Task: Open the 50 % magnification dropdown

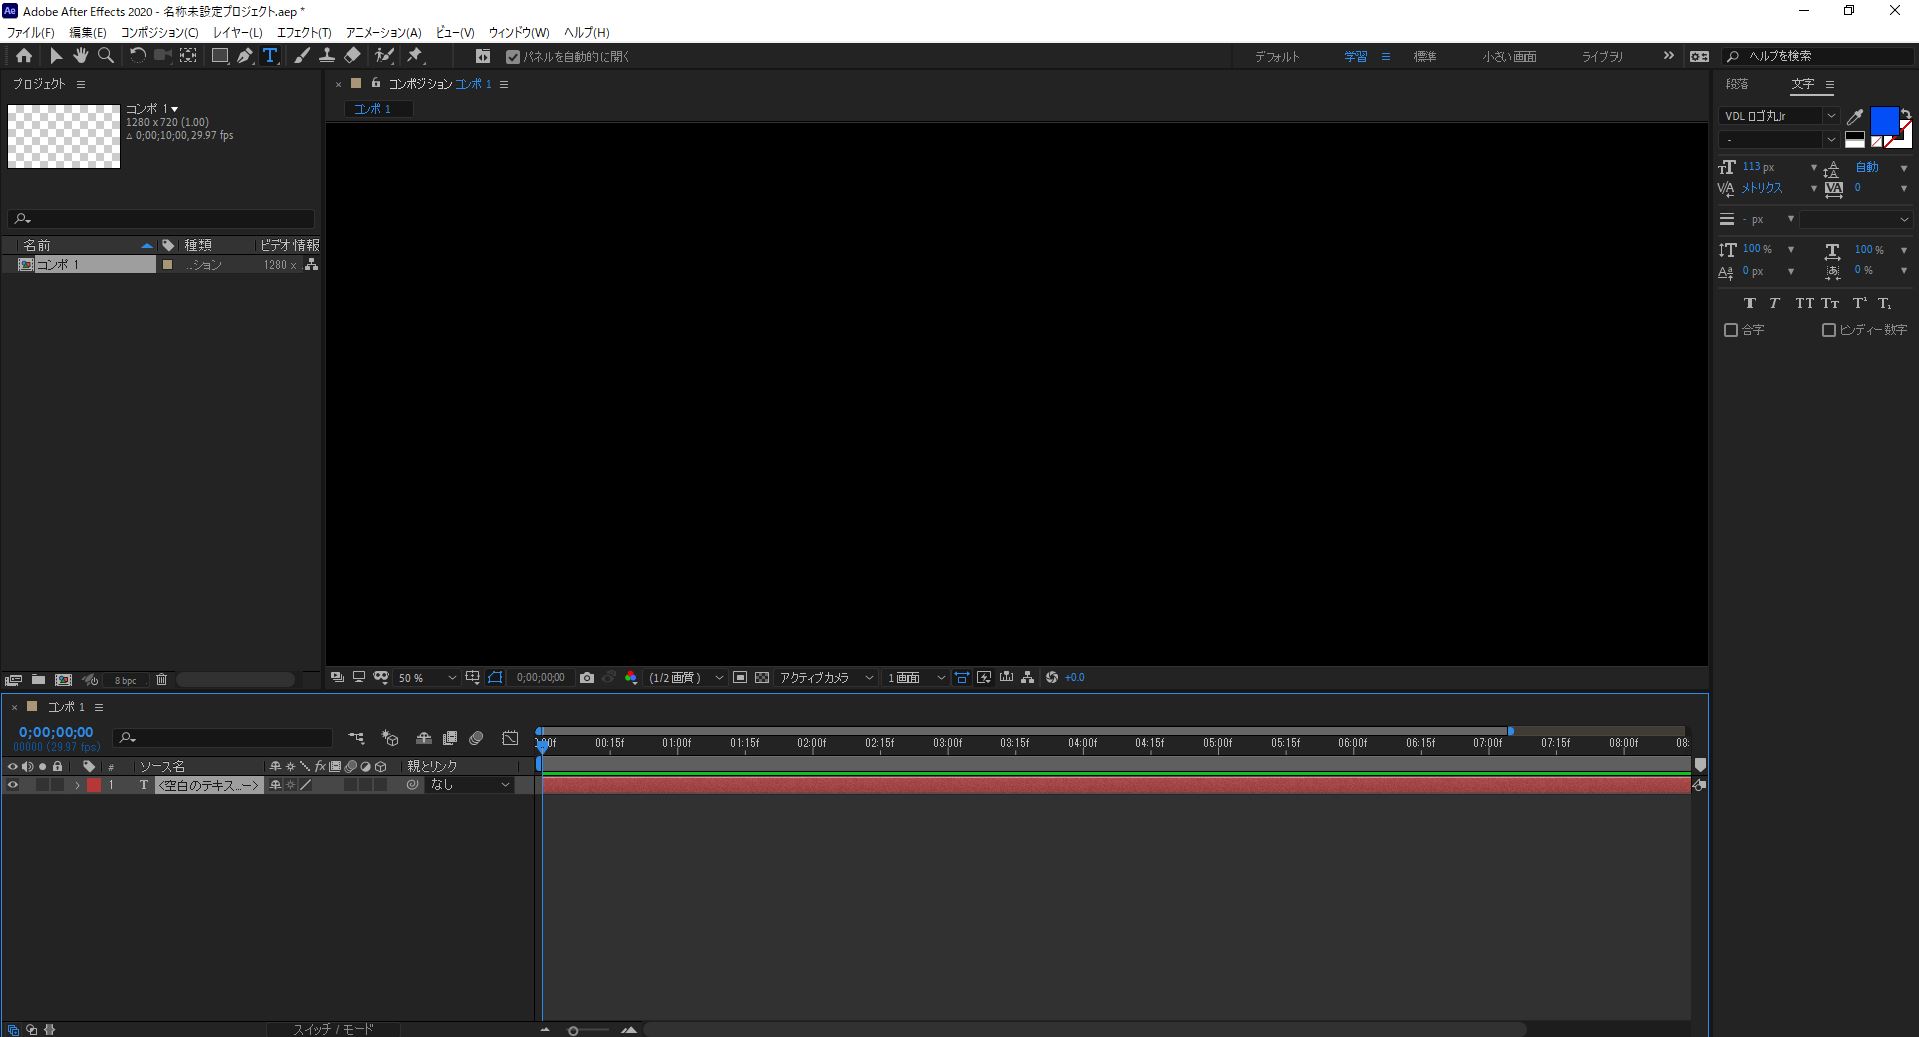Action: coord(427,678)
